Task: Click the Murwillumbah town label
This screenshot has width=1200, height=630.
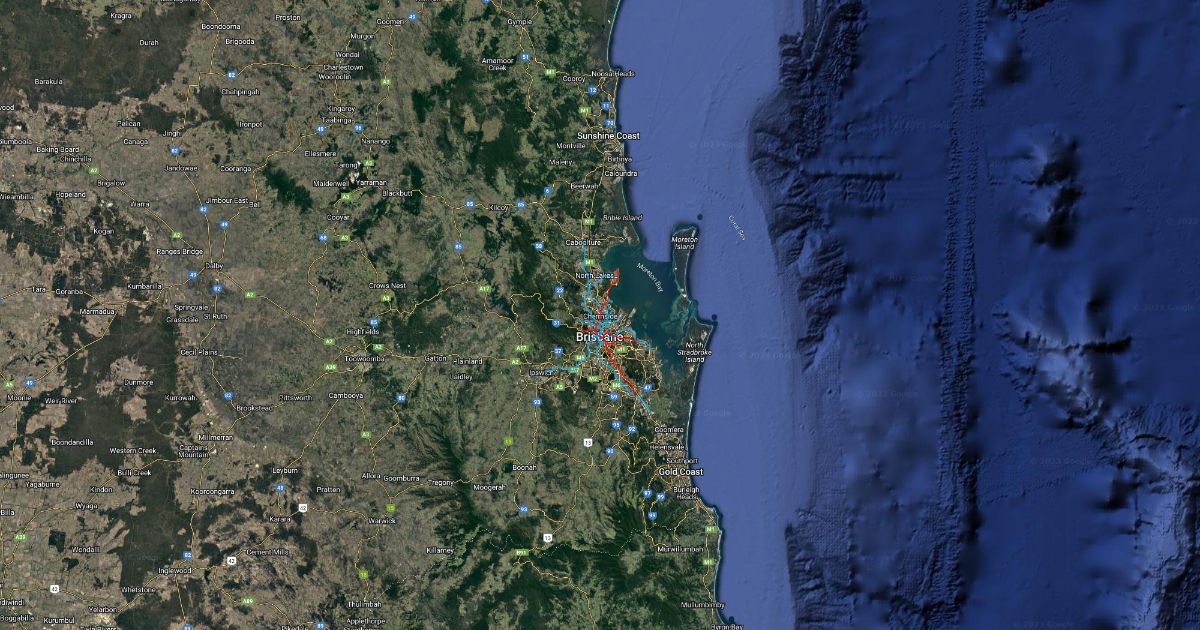Action: pos(681,549)
